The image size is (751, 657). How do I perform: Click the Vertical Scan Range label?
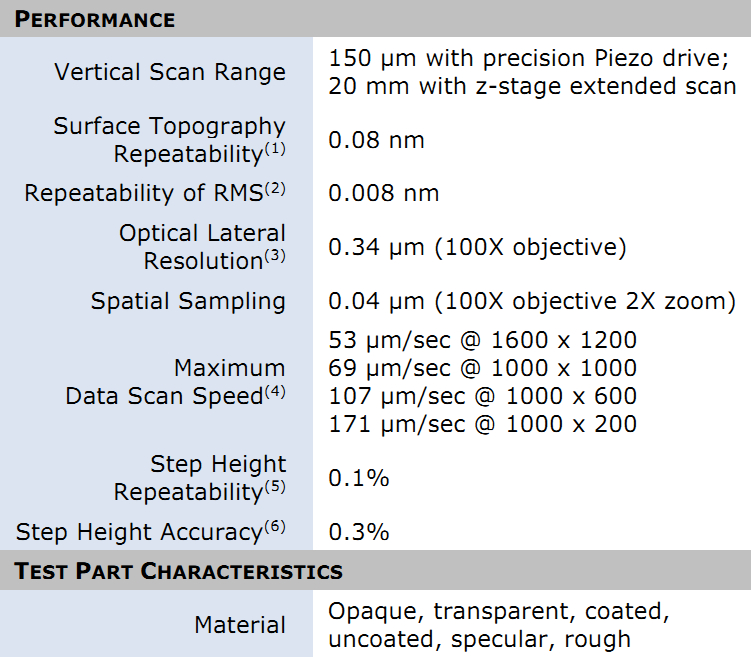pyautogui.click(x=170, y=72)
